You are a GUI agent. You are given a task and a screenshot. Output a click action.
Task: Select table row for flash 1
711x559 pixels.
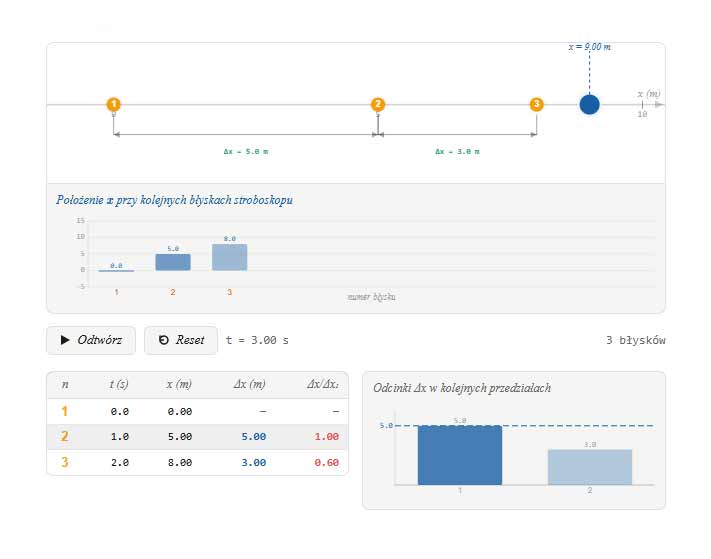click(x=198, y=412)
